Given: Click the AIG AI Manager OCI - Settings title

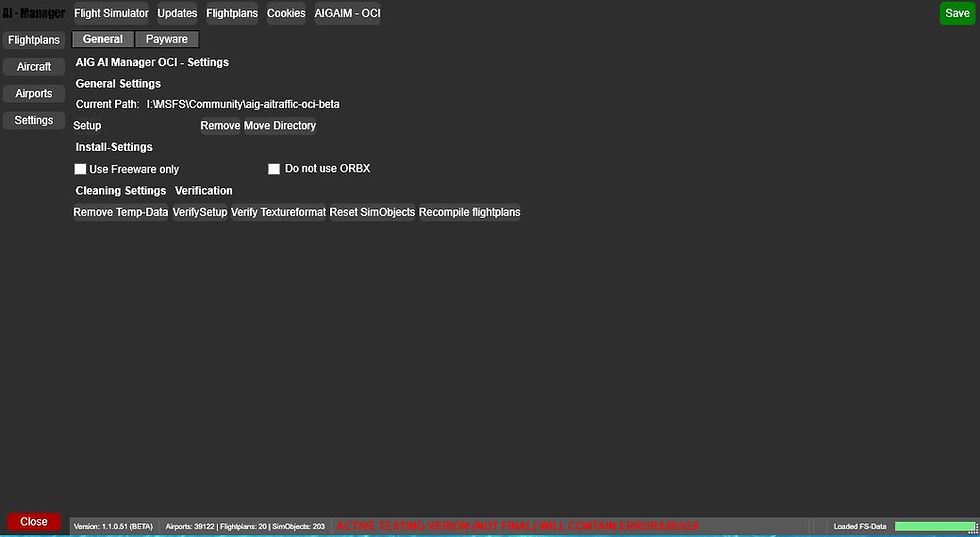Looking at the screenshot, I should click(152, 63).
